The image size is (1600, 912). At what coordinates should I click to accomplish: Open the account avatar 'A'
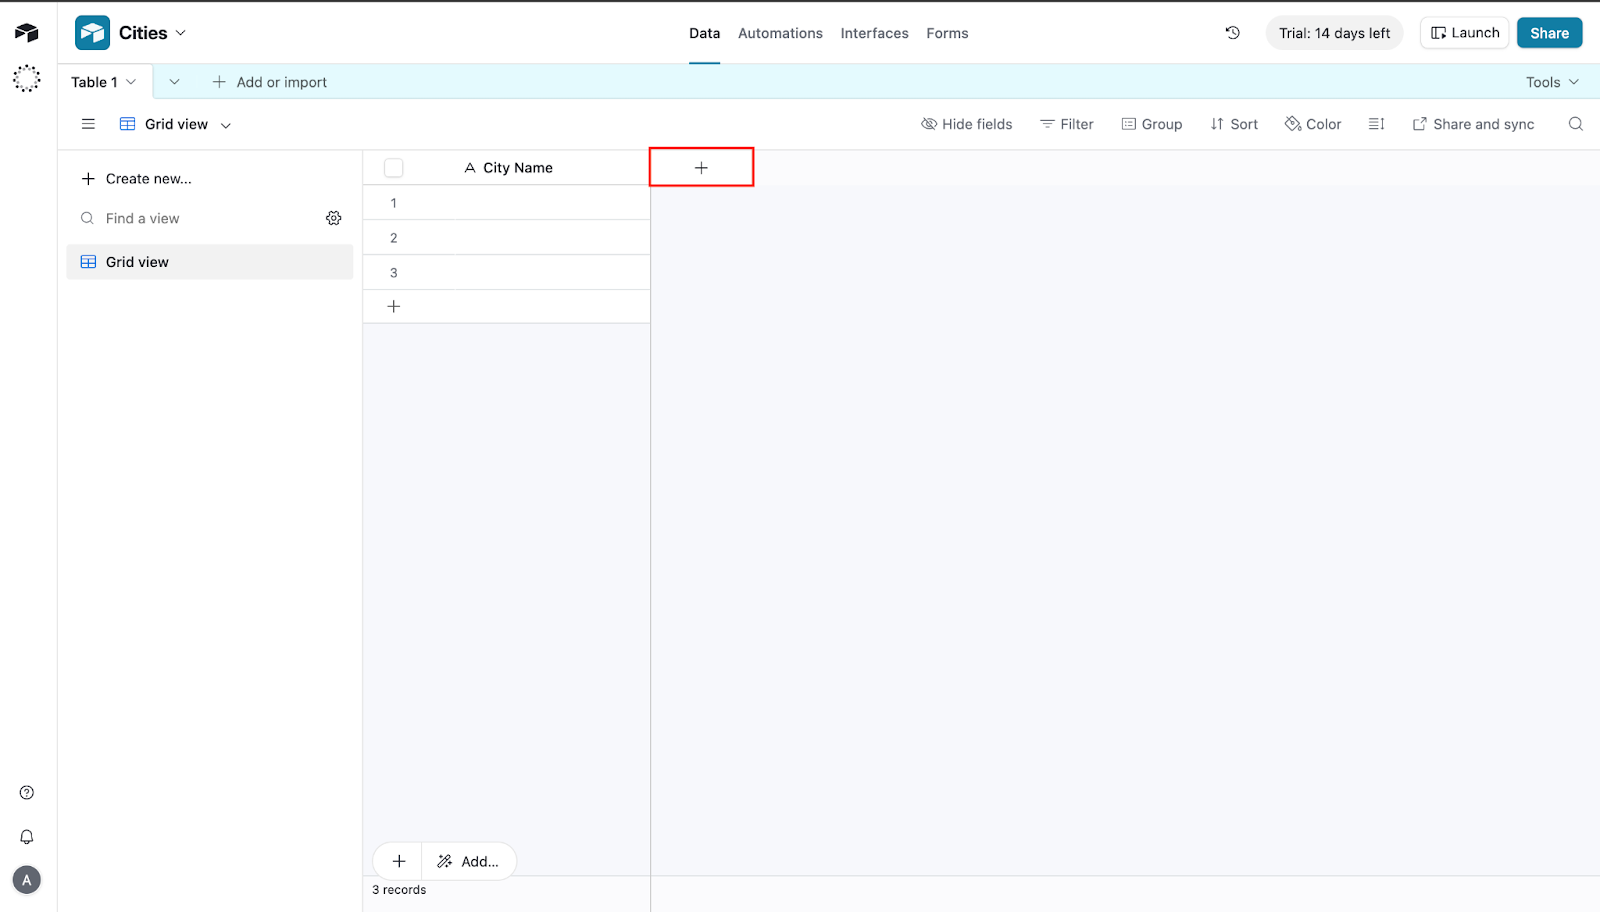(x=27, y=880)
